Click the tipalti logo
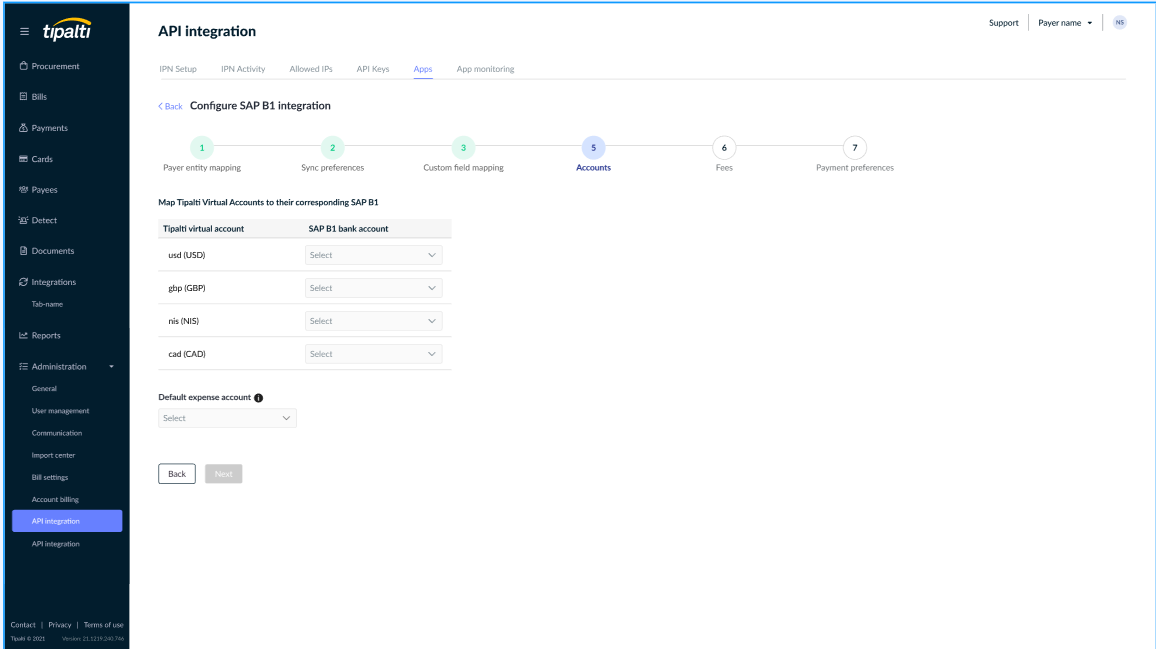This screenshot has width=1156, height=649. 66,30
